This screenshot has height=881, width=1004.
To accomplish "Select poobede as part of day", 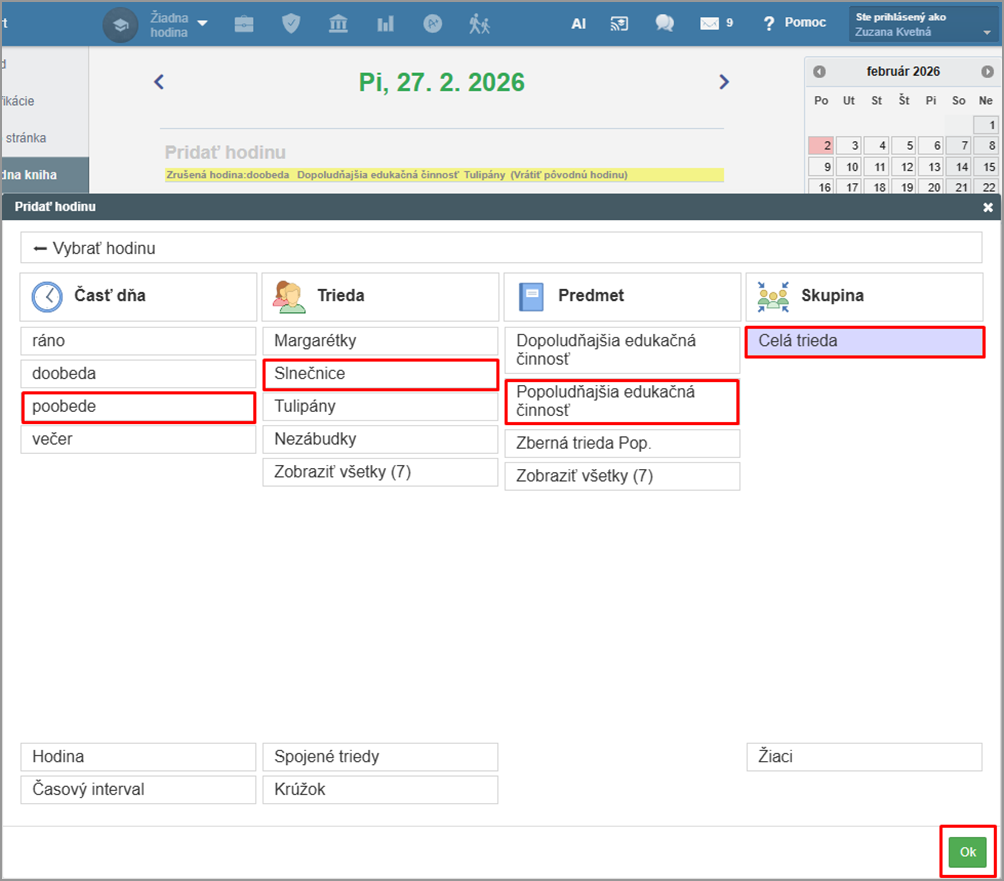I will click(x=138, y=407).
